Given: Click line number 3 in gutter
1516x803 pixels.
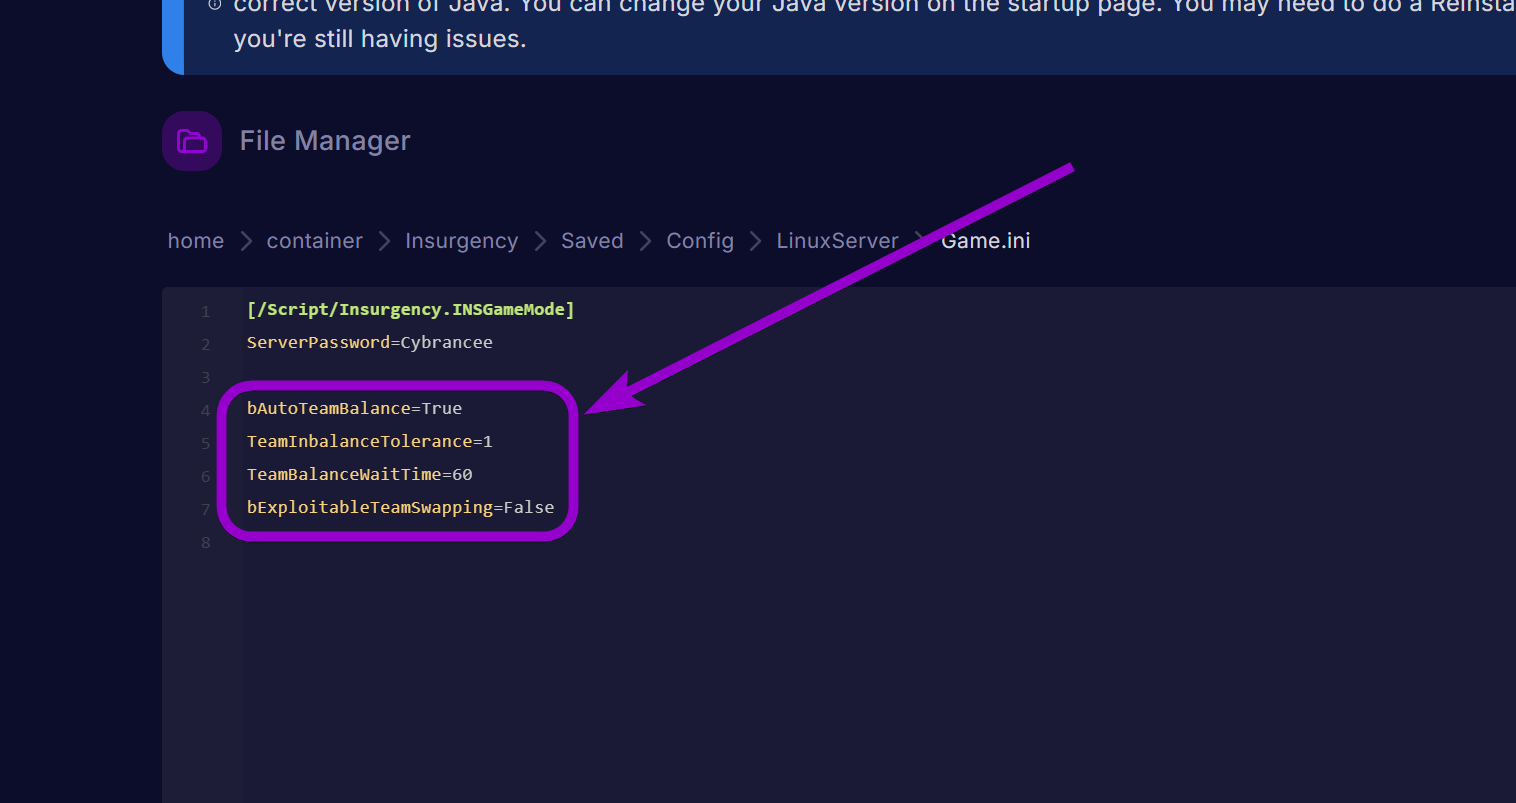Looking at the screenshot, I should 206,378.
